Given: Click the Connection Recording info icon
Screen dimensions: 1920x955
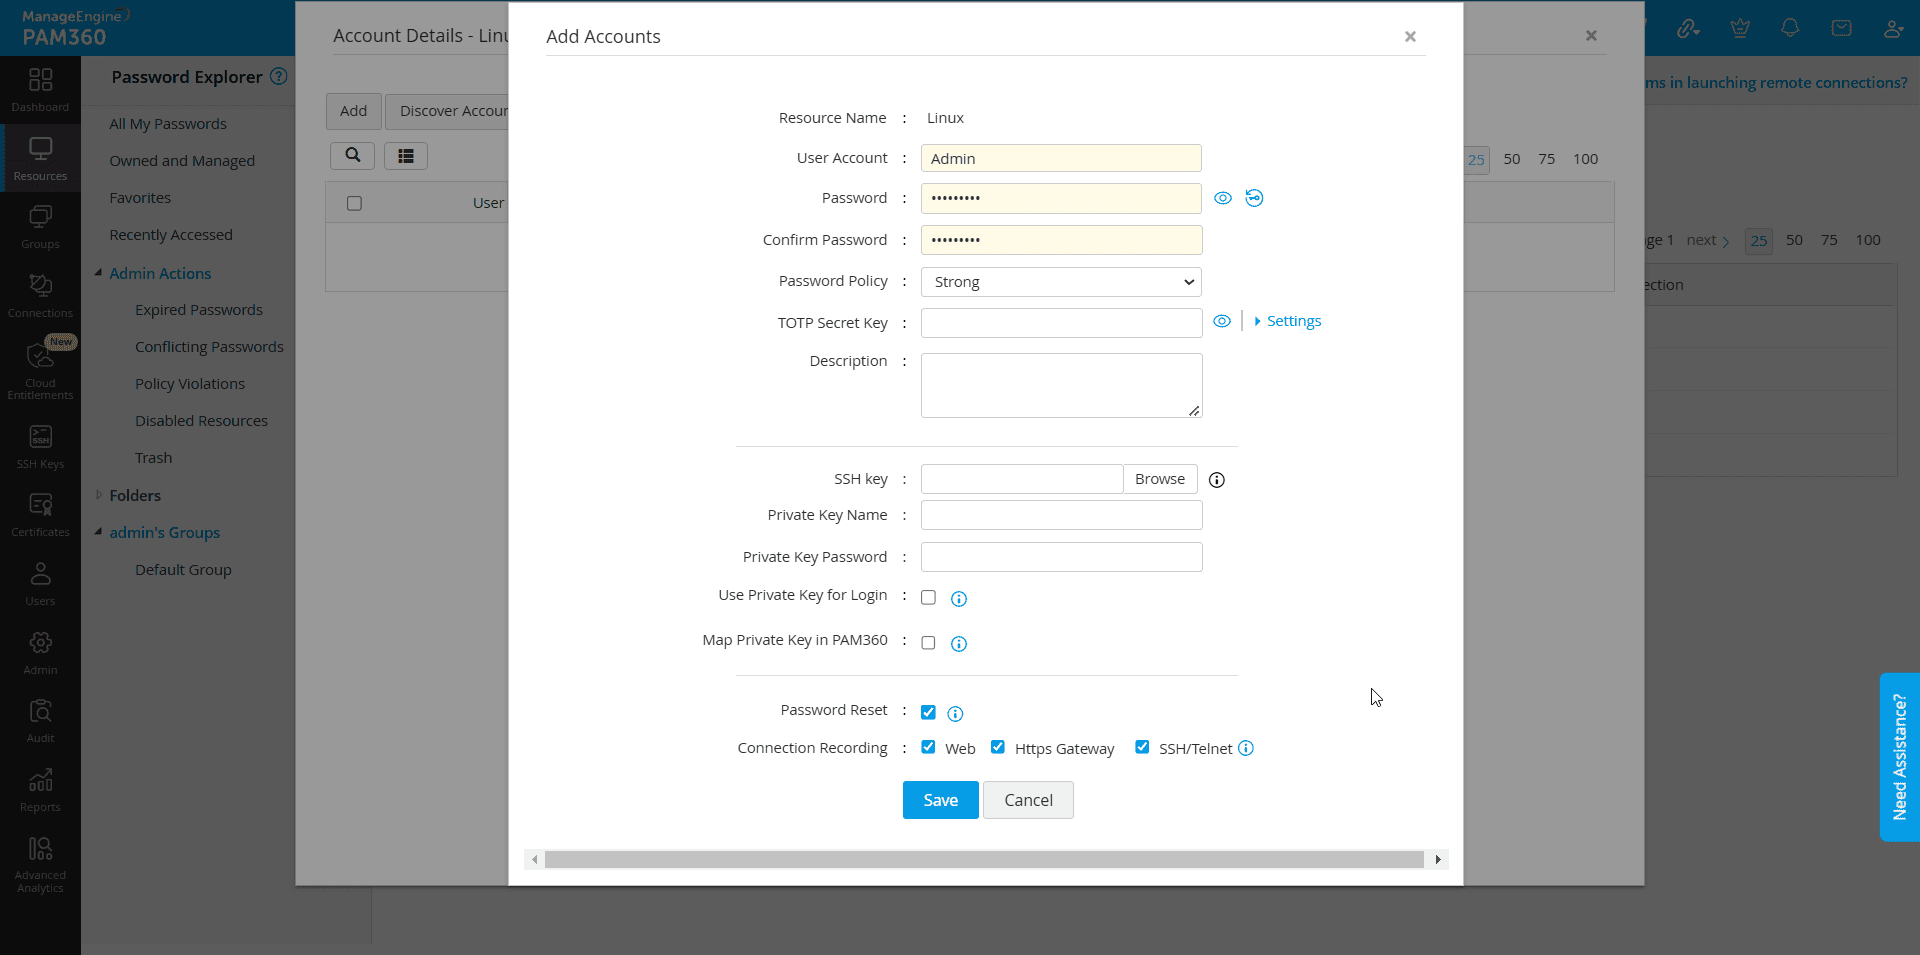Looking at the screenshot, I should 1246,748.
